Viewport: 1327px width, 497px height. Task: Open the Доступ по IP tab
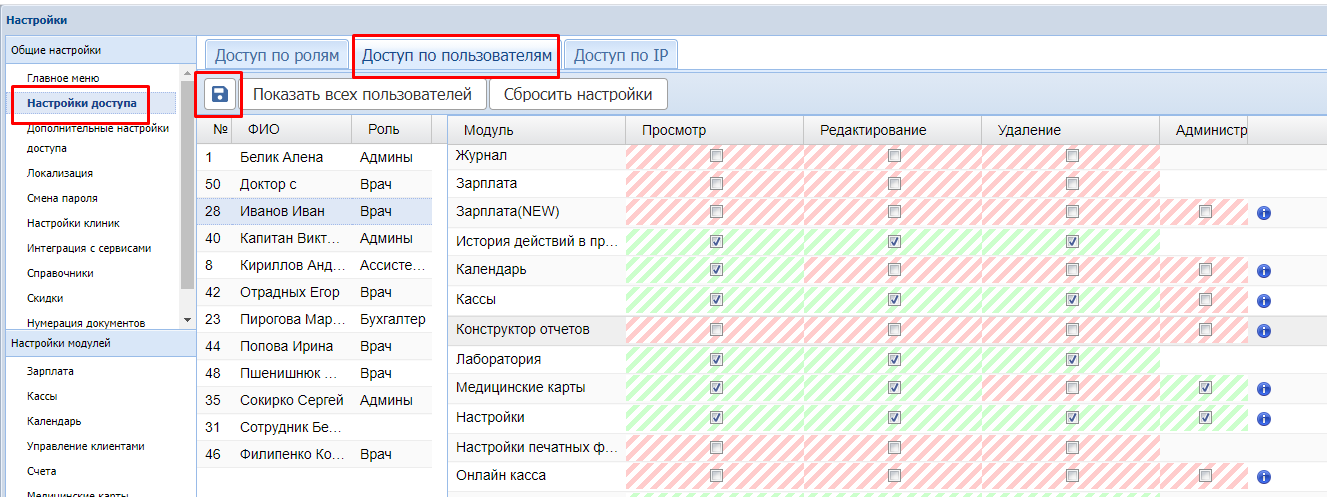(x=620, y=56)
